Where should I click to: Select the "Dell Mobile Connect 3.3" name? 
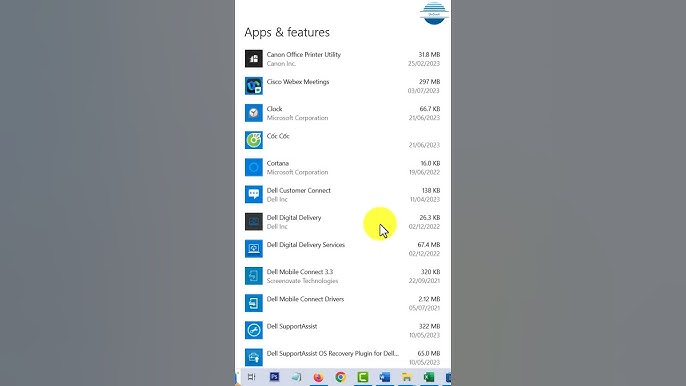tap(300, 272)
